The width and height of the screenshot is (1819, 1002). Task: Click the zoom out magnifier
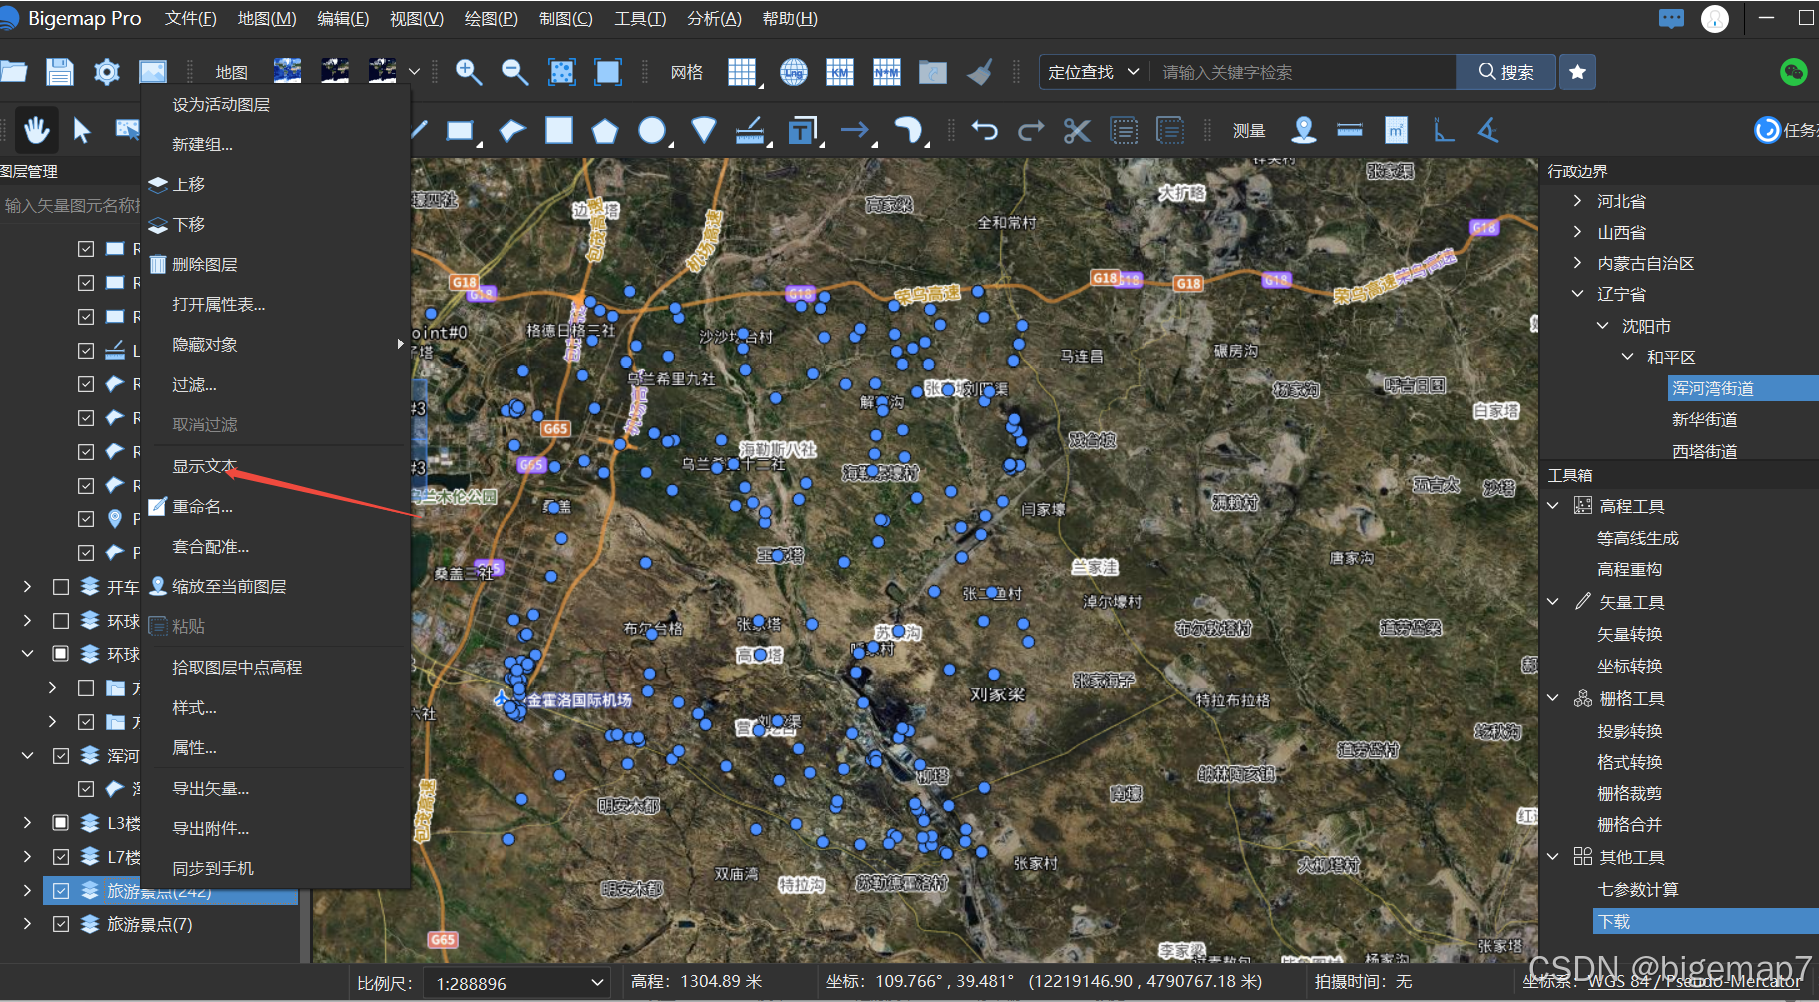click(x=514, y=72)
